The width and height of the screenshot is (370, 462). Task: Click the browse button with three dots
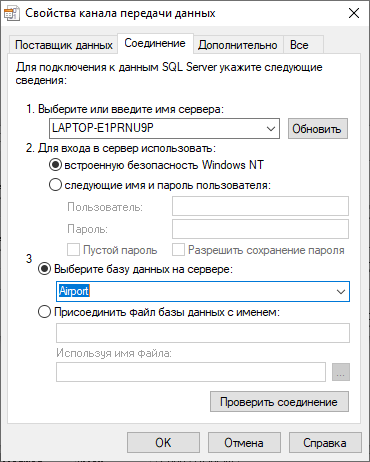(341, 372)
